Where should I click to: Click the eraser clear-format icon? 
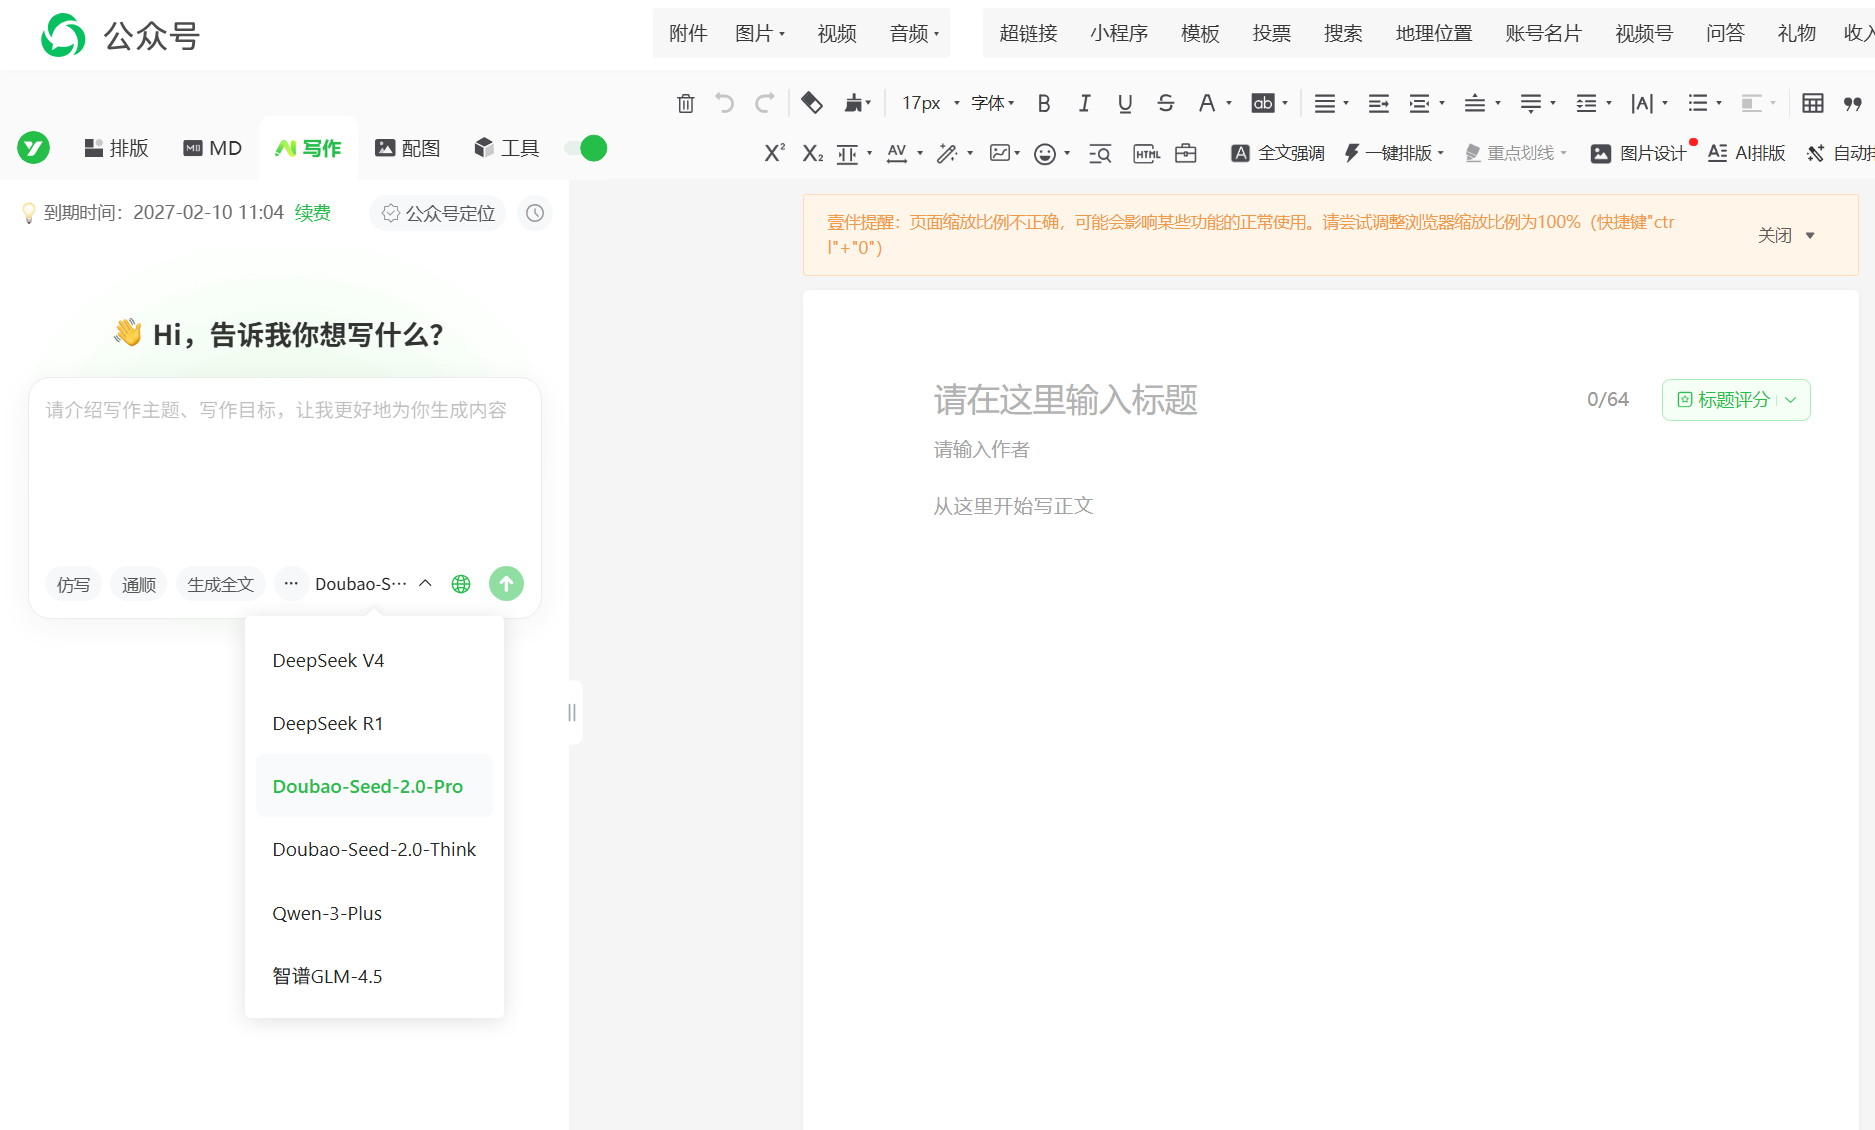[812, 102]
